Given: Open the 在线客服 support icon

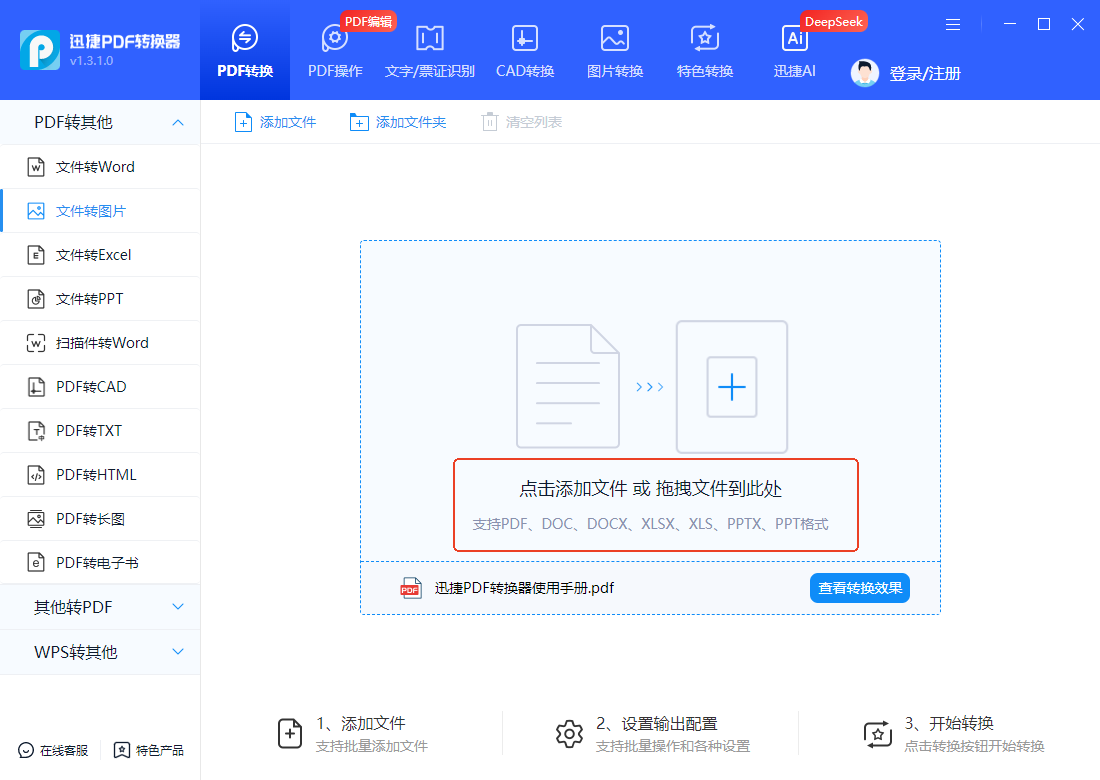Looking at the screenshot, I should pyautogui.click(x=26, y=751).
